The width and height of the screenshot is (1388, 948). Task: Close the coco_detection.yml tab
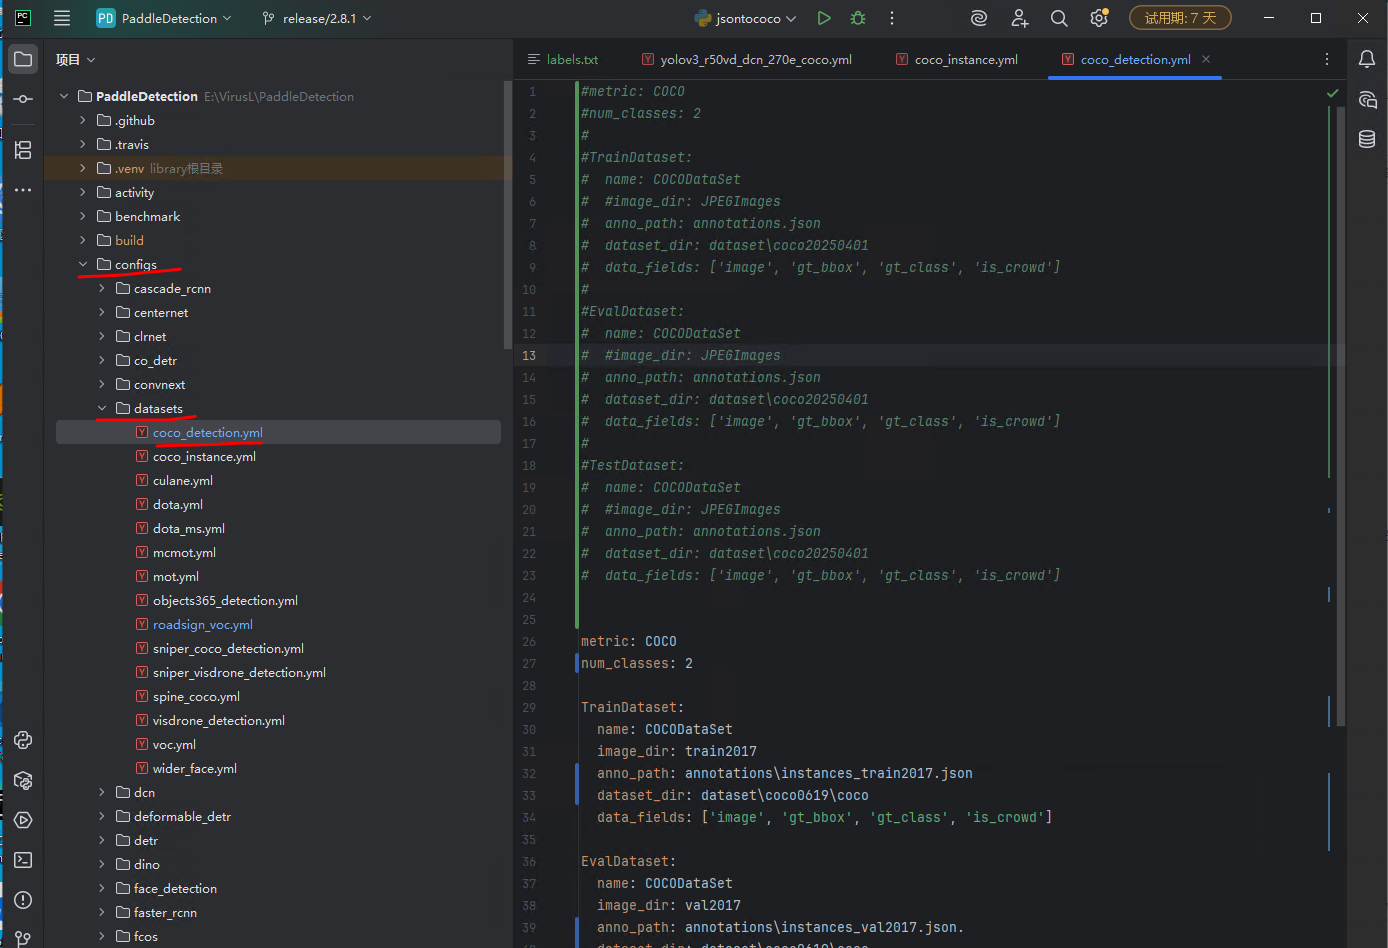pyautogui.click(x=1206, y=59)
